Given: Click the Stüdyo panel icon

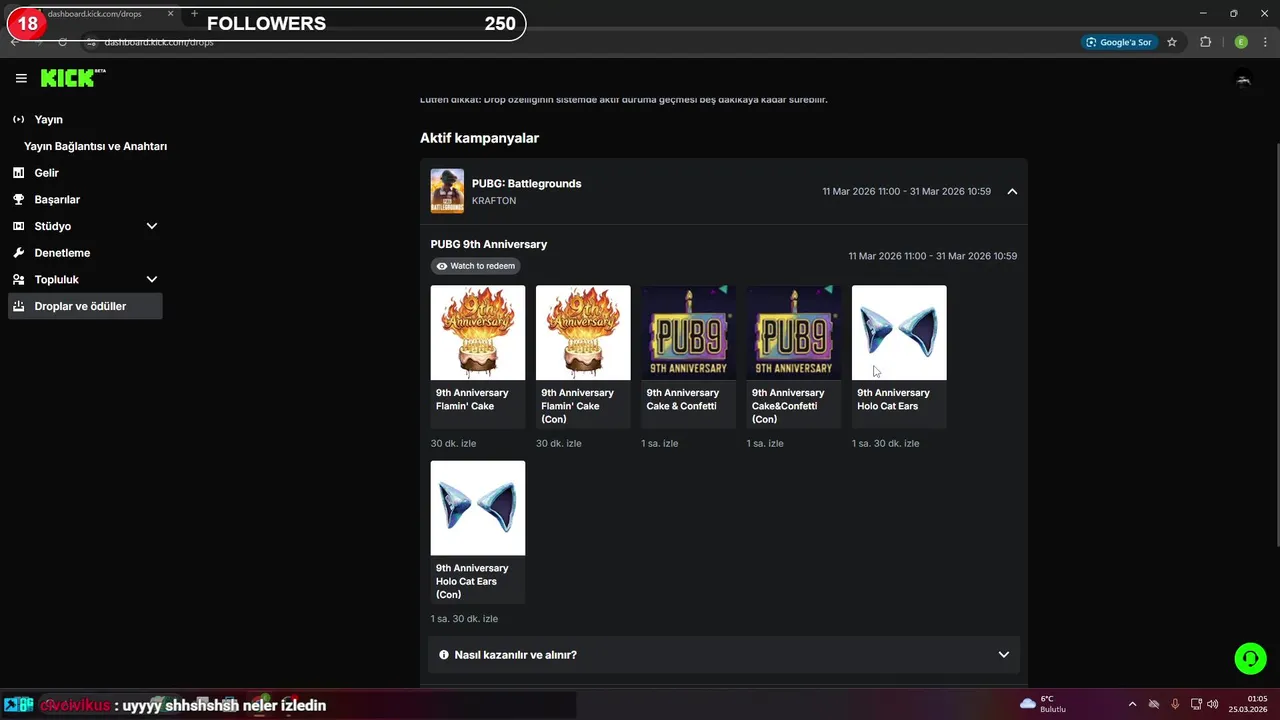Looking at the screenshot, I should coord(18,226).
